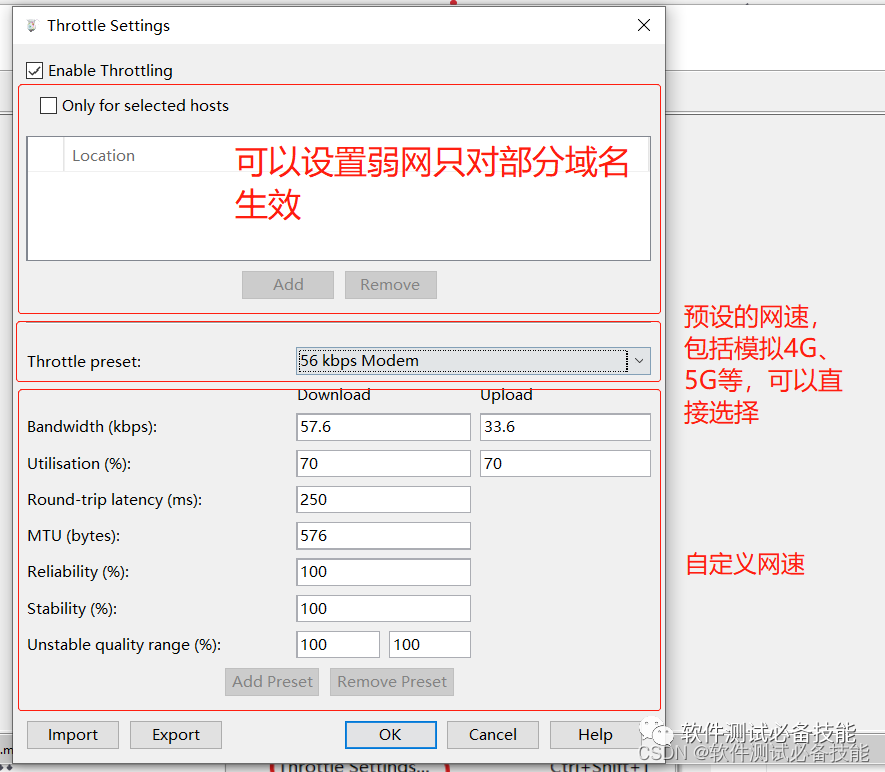
Task: Click second Unstable quality range field
Action: coord(430,644)
